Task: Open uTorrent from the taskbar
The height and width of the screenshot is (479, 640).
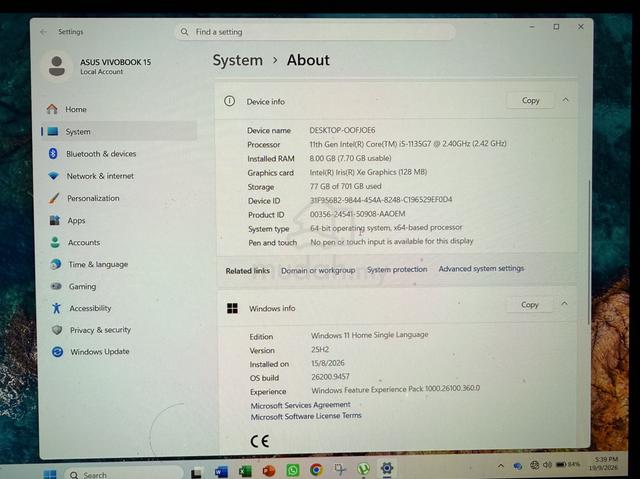Action: [363, 469]
